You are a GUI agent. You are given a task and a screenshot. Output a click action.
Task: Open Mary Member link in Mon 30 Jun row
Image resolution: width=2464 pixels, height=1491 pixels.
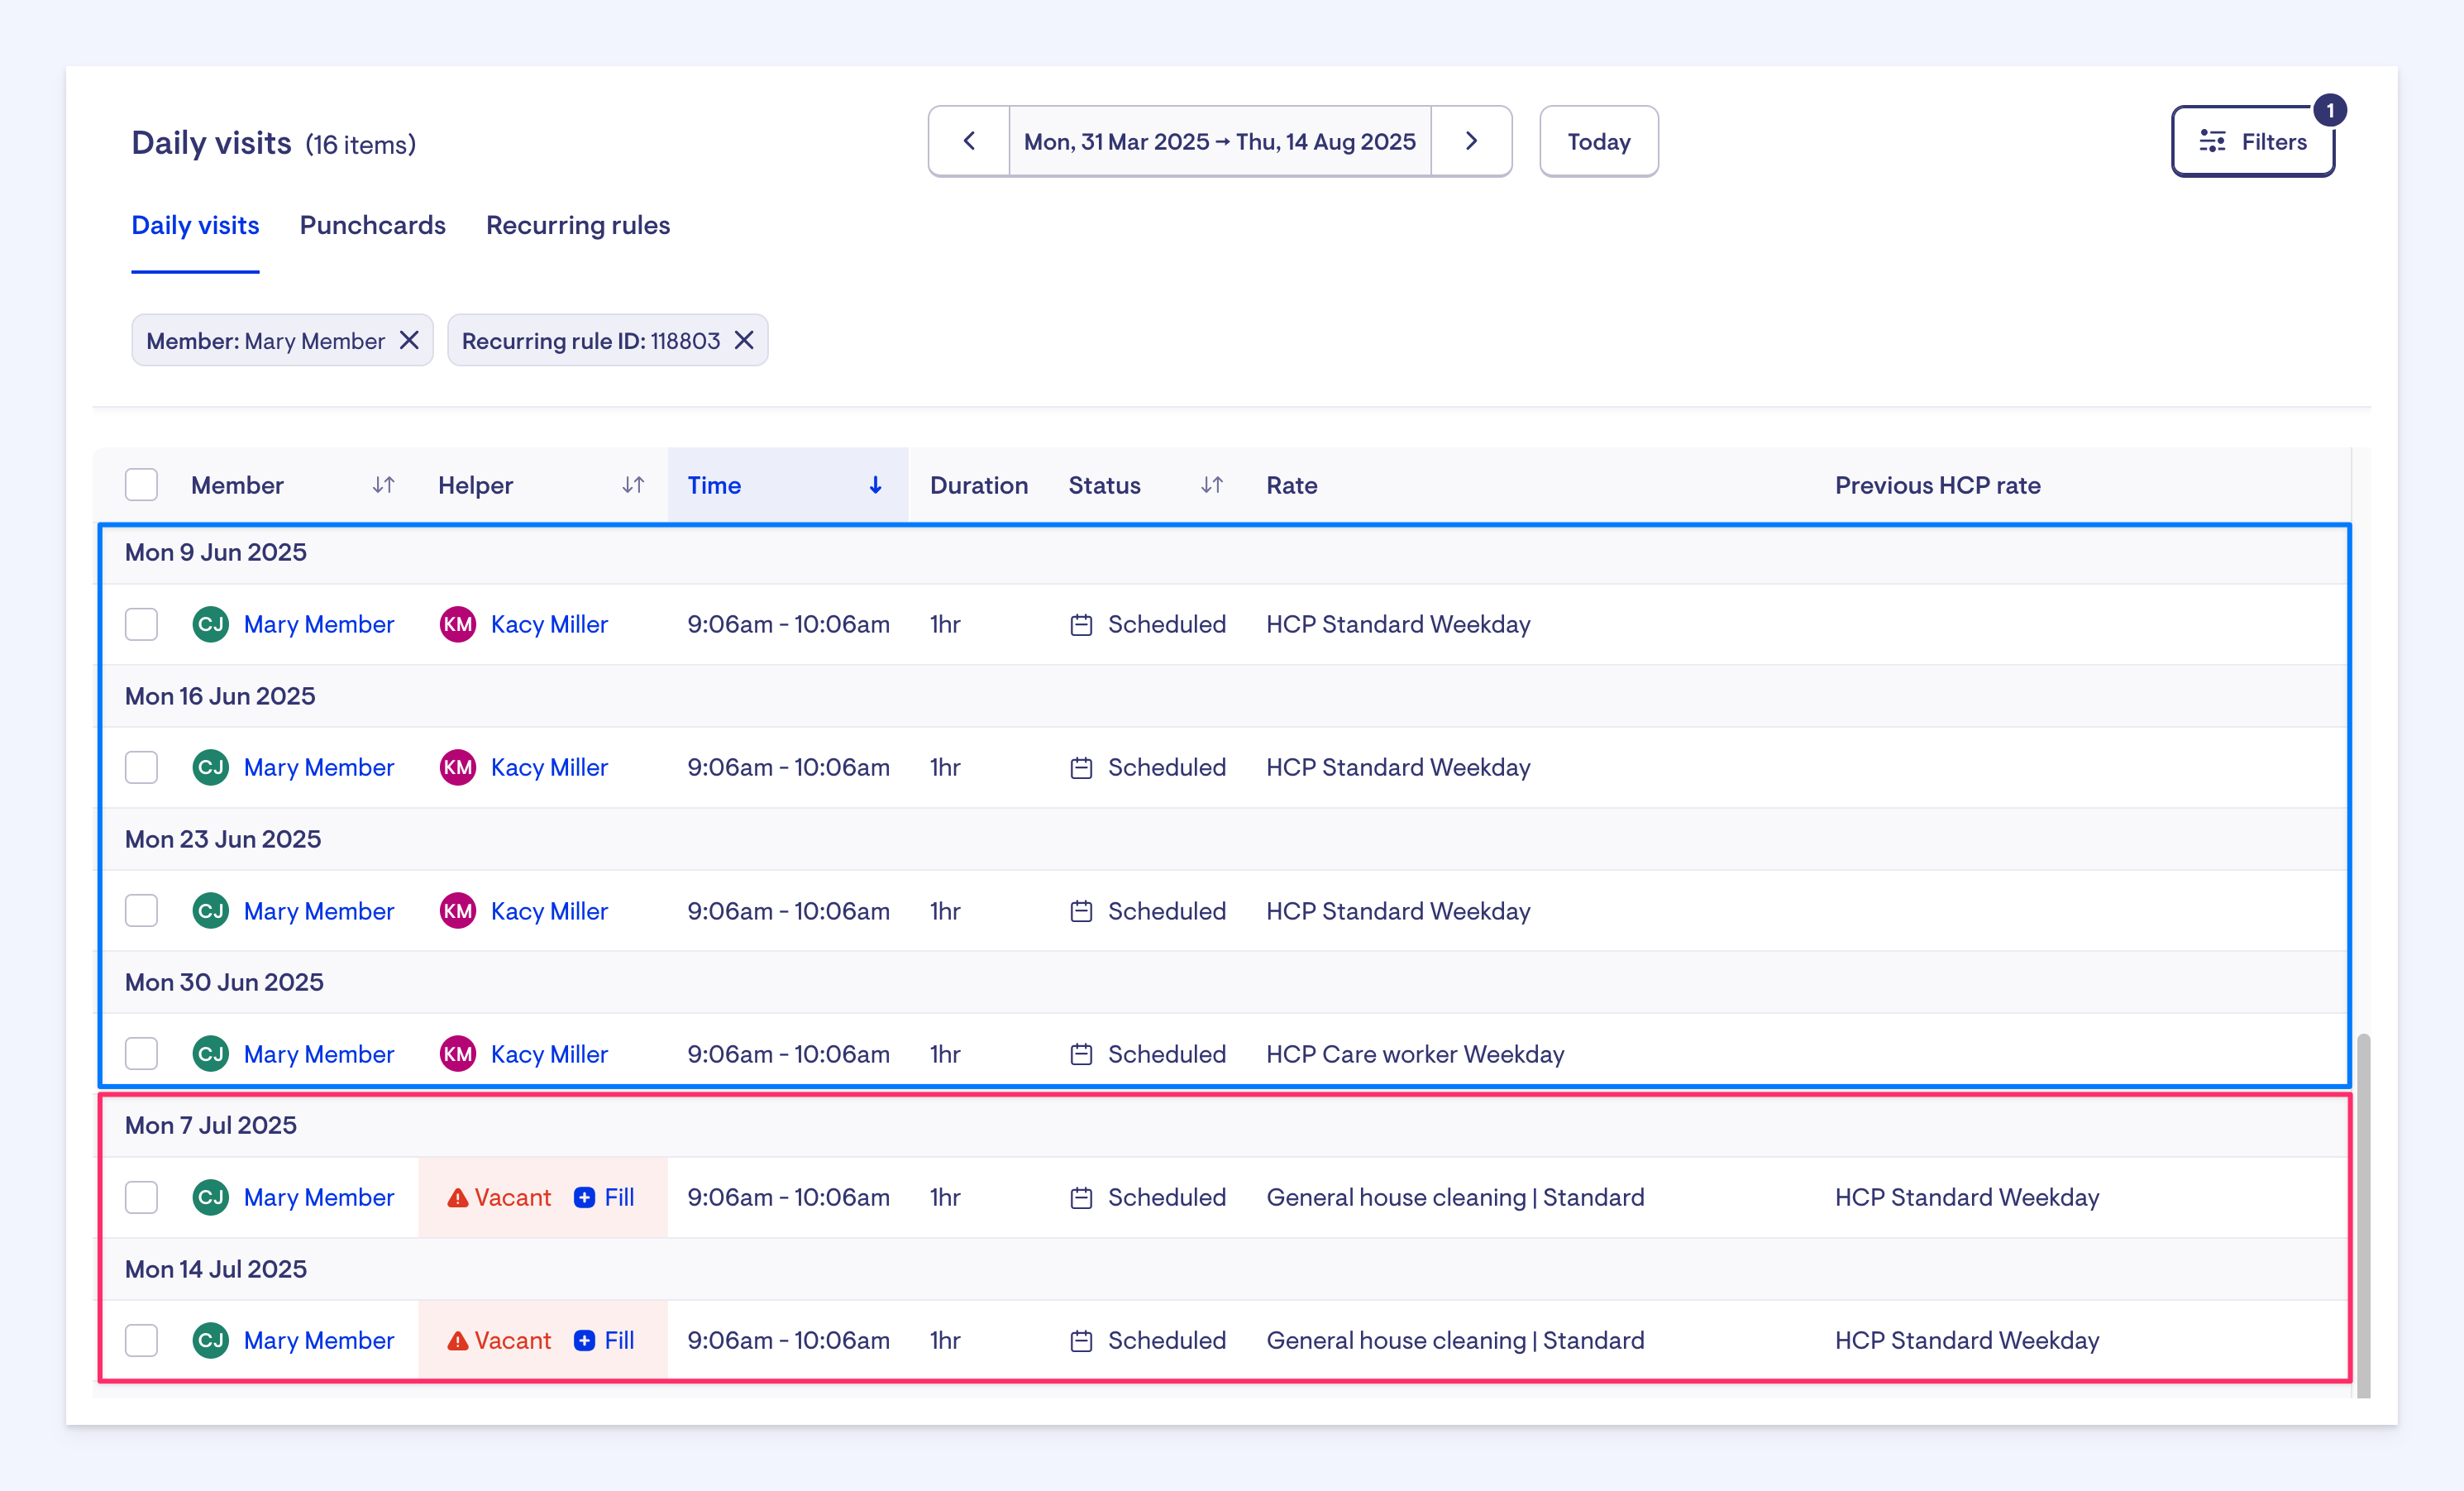(x=319, y=1054)
